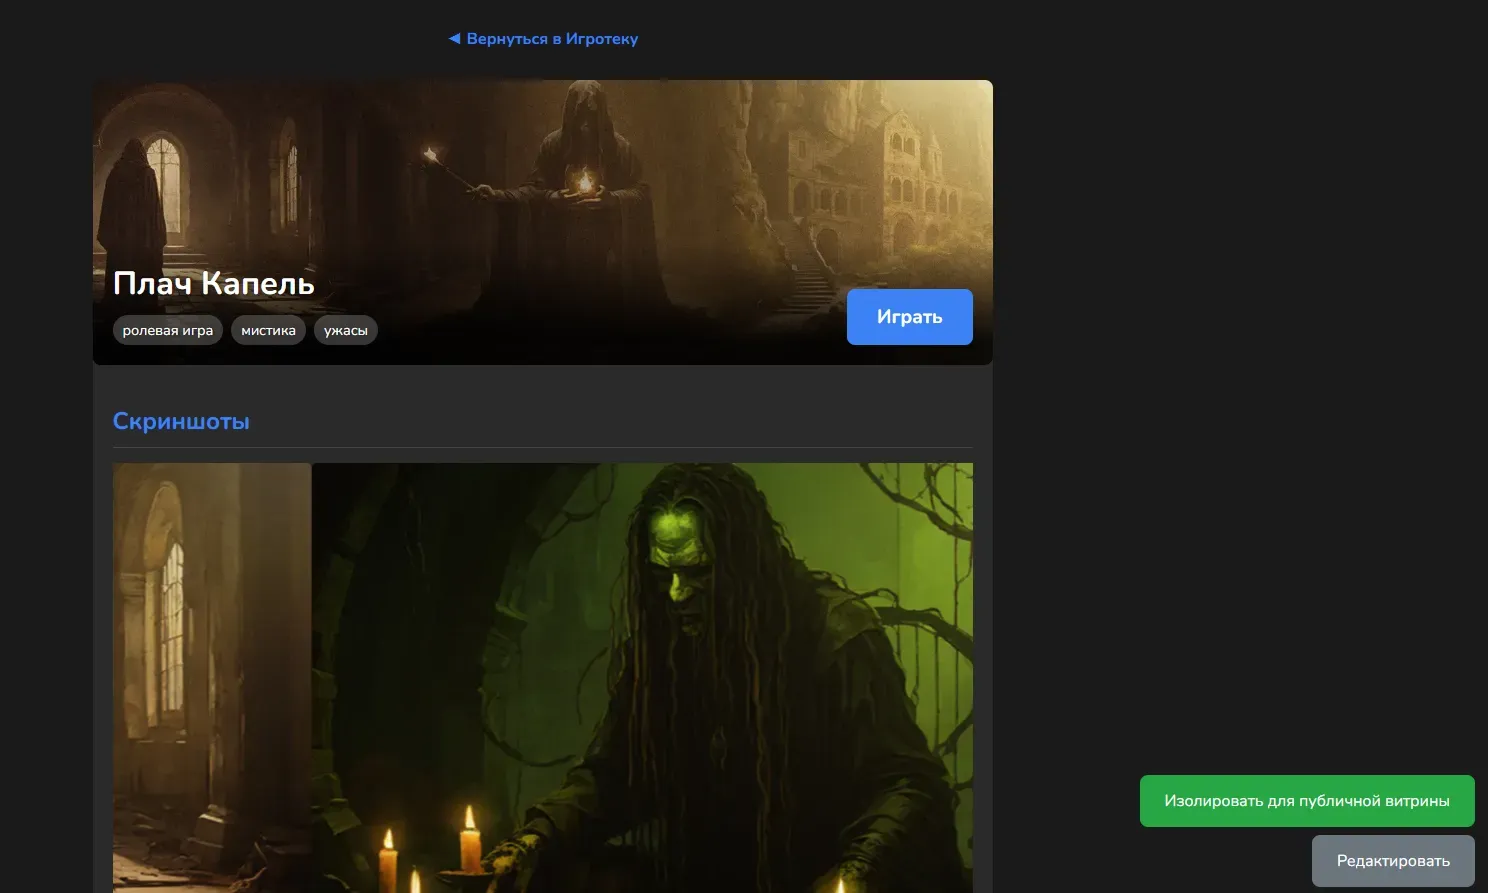
Task: Click the blue Играть button
Action: [909, 317]
